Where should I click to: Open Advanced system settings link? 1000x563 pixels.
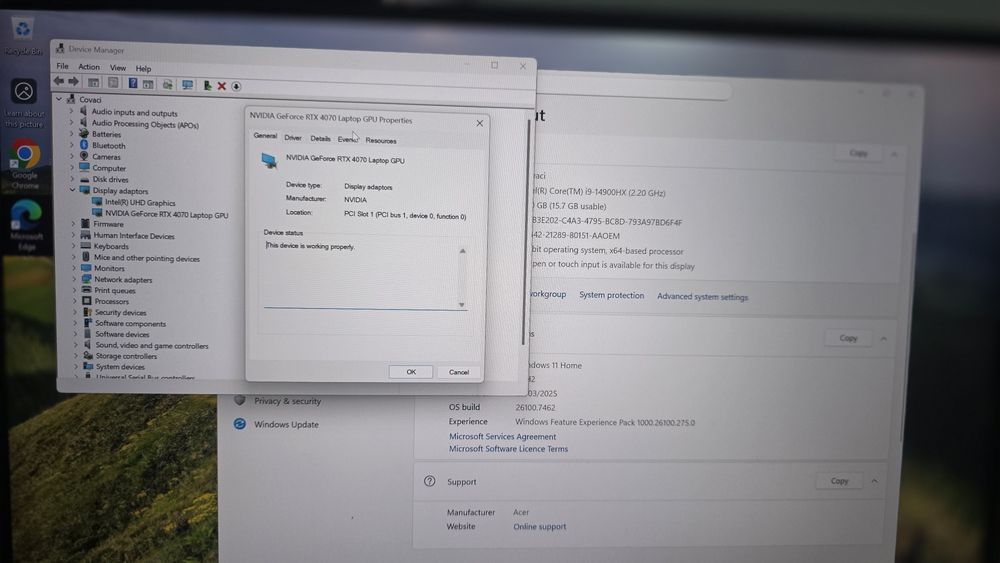pos(702,296)
